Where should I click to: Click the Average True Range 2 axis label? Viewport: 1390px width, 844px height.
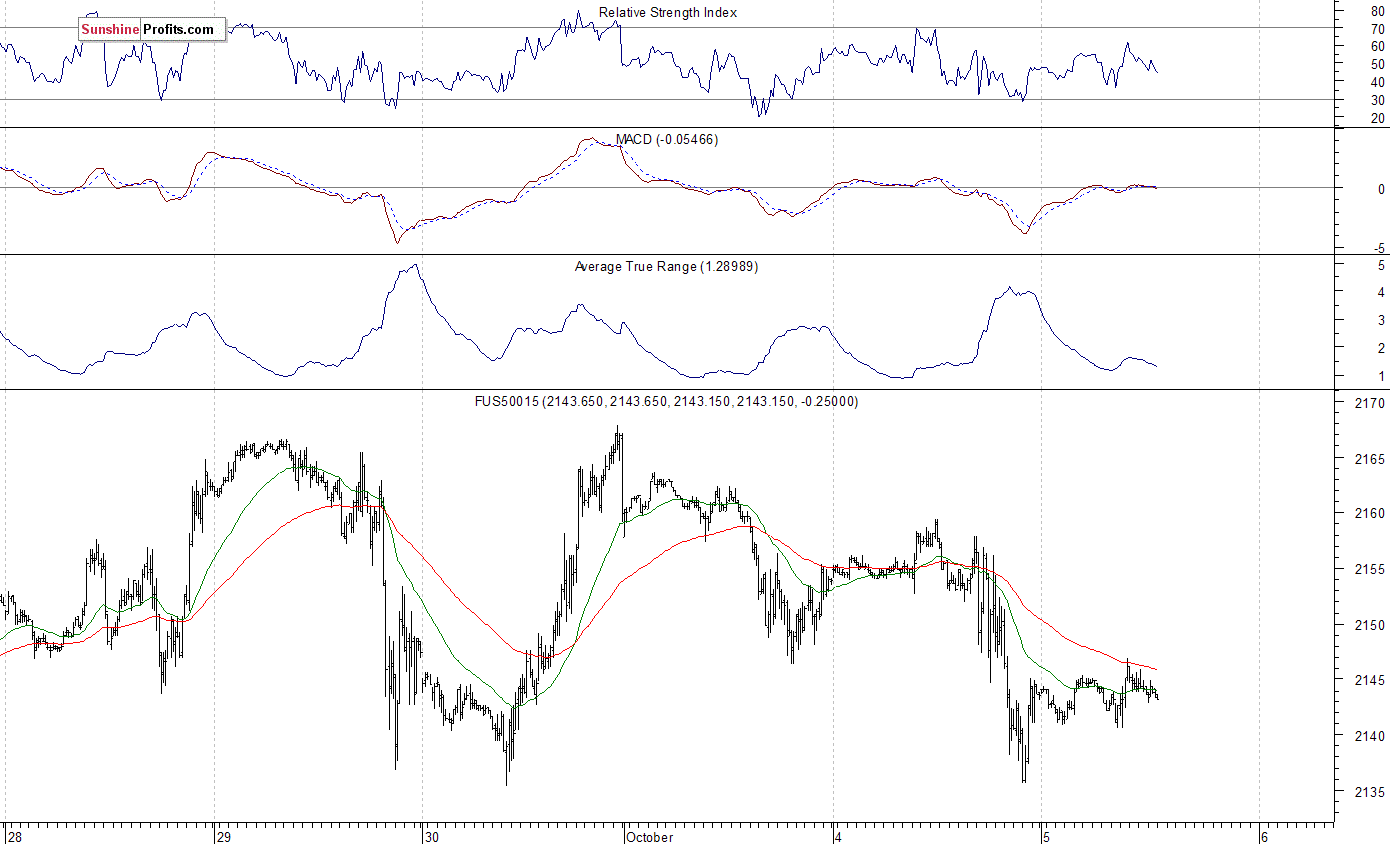click(1381, 349)
